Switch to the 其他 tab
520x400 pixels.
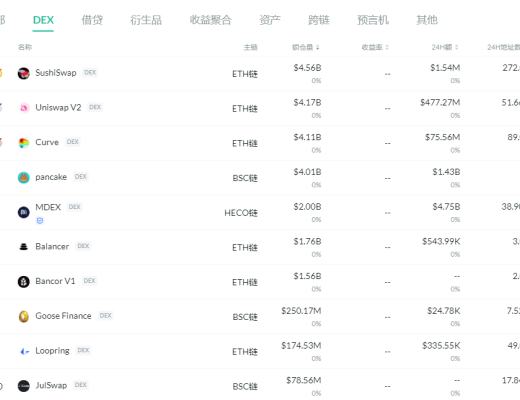[427, 20]
